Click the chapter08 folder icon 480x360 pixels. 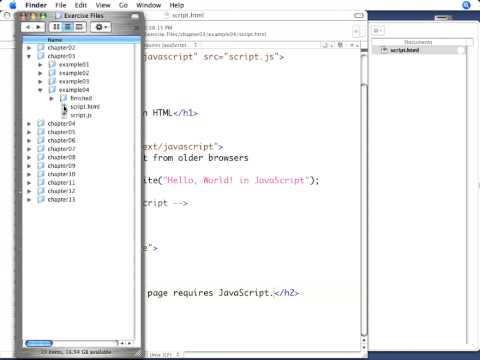[41, 157]
